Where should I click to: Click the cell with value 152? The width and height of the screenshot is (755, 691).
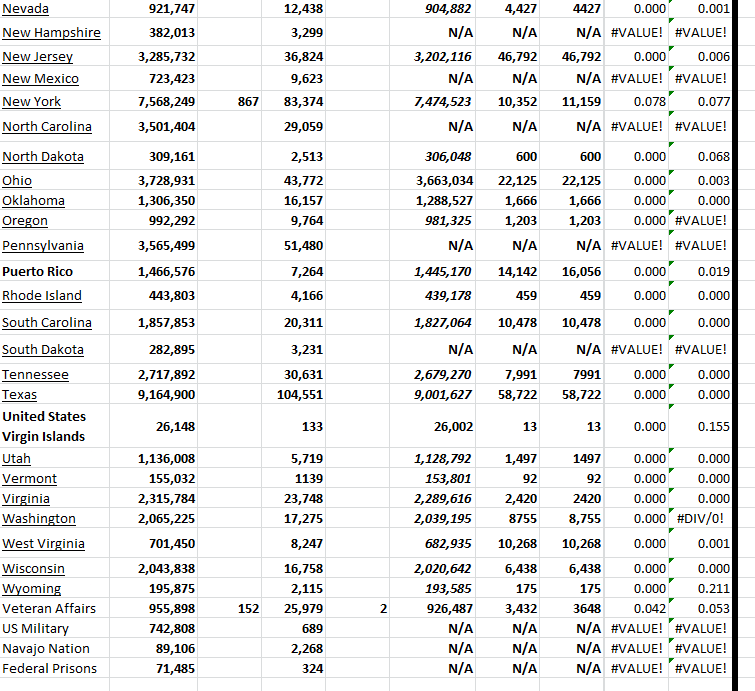coord(249,608)
